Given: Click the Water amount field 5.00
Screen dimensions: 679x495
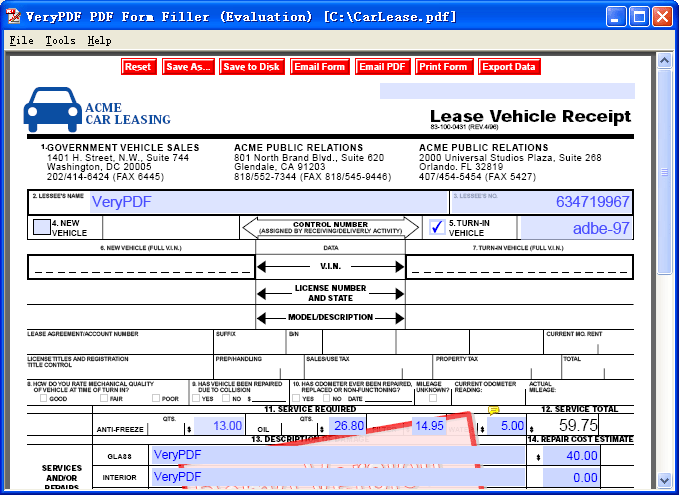Looking at the screenshot, I should 506,426.
